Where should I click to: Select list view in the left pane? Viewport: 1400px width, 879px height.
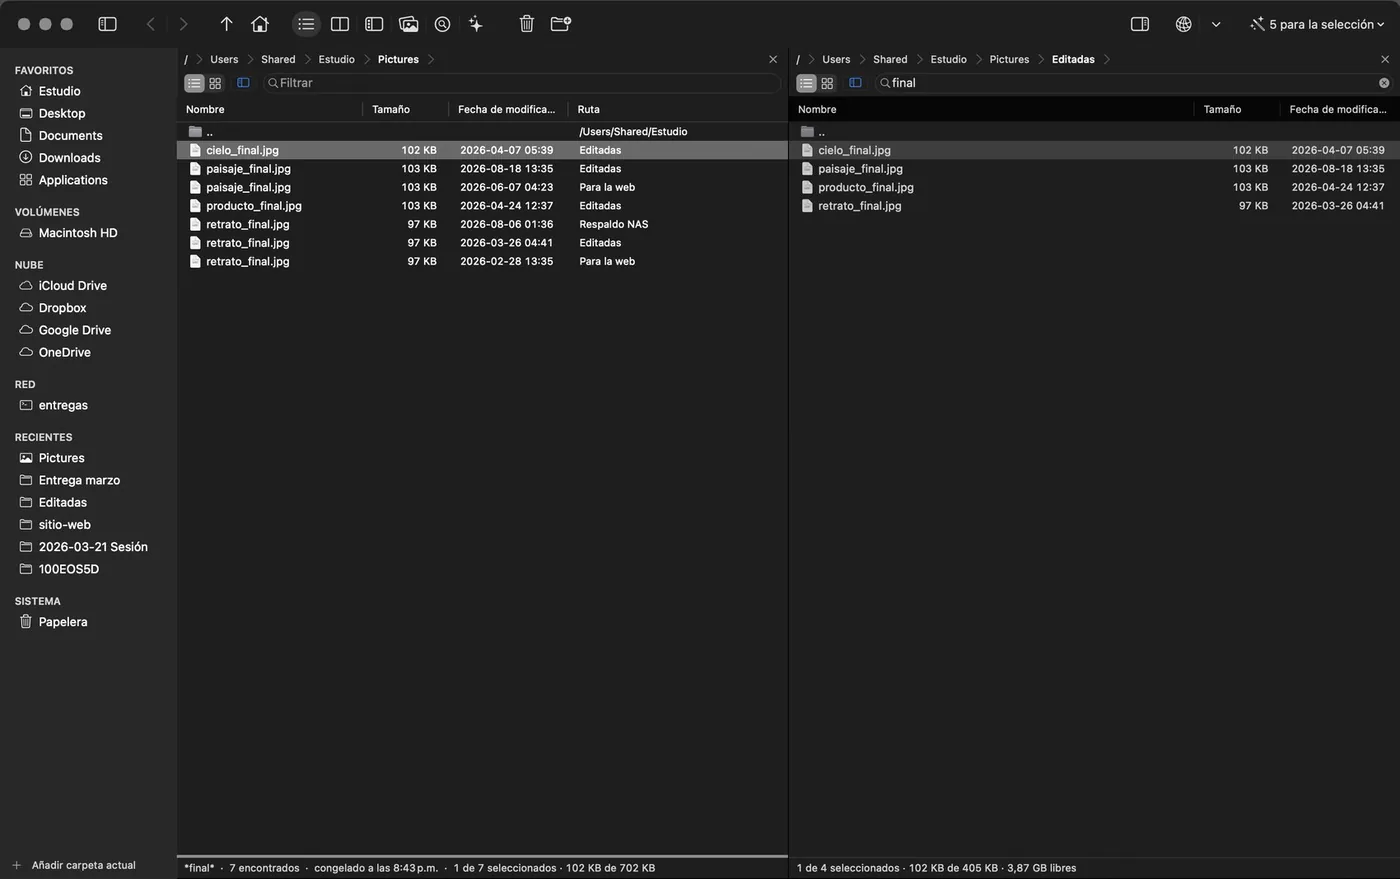pos(194,83)
